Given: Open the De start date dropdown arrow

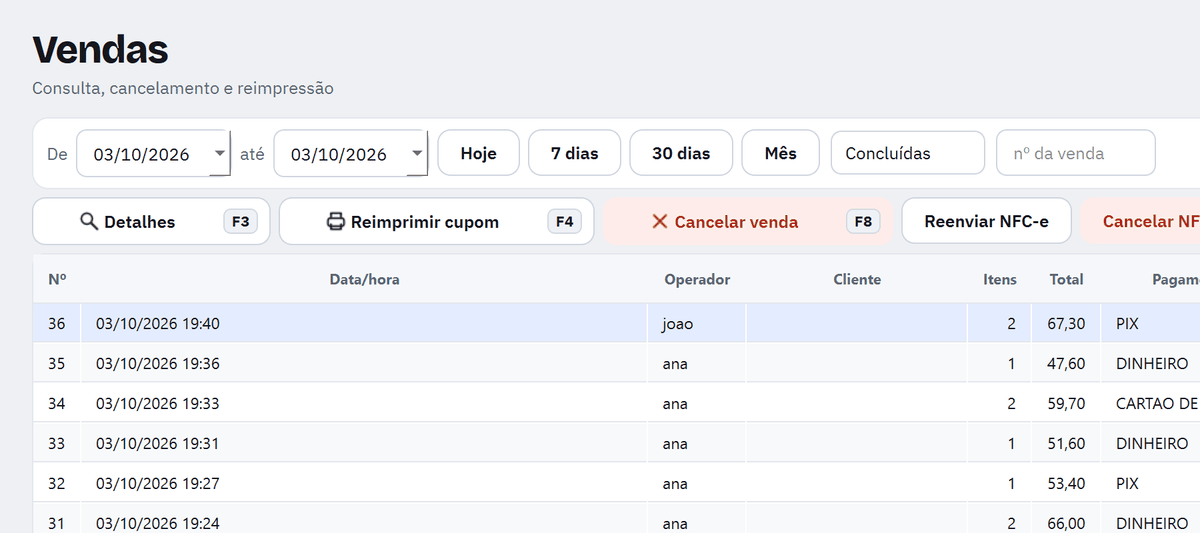Looking at the screenshot, I should (219, 154).
